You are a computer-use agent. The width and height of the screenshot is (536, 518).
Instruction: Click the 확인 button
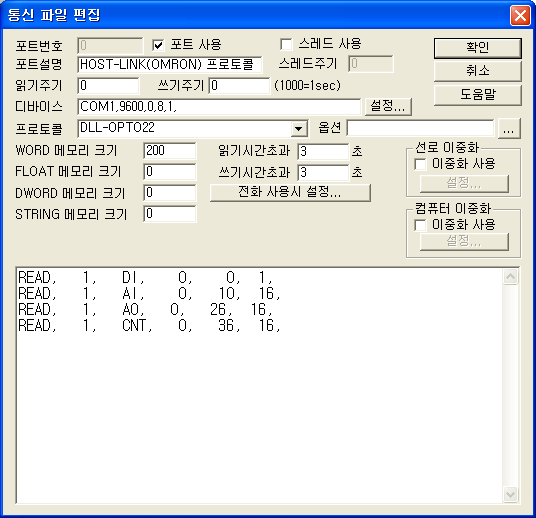478,48
